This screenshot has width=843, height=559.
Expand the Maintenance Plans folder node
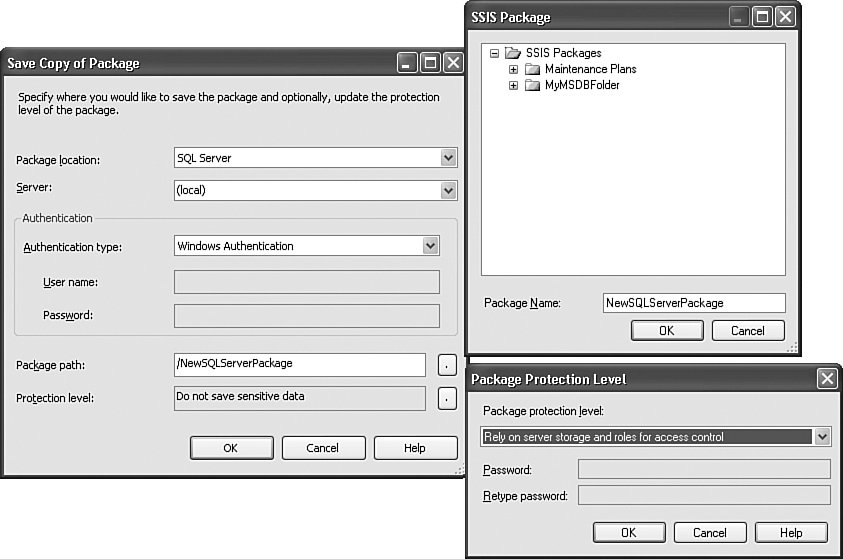click(x=513, y=69)
